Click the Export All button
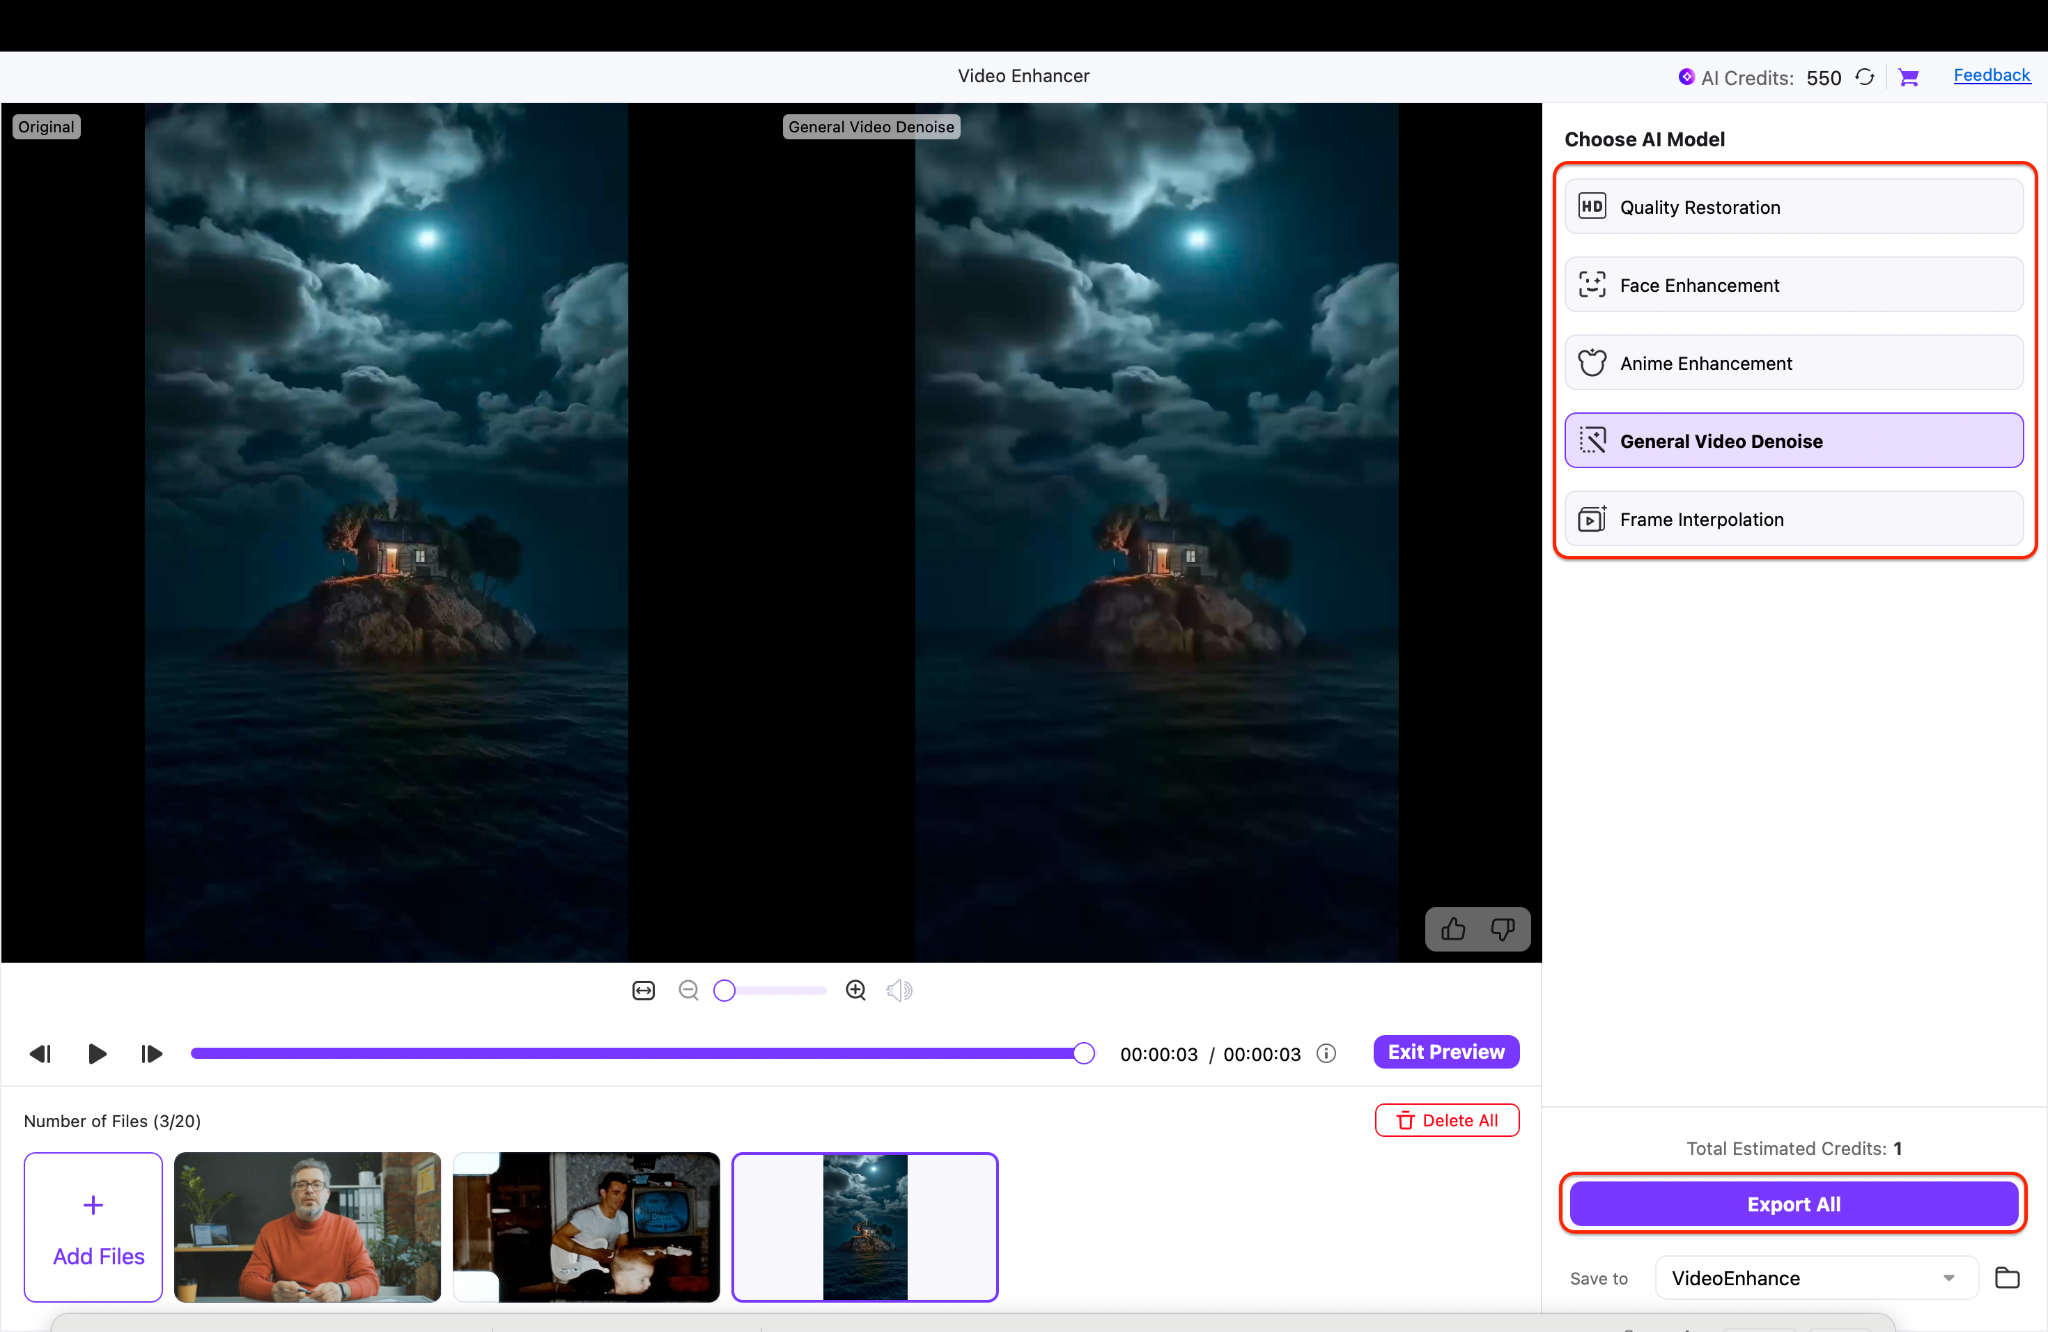 point(1793,1204)
